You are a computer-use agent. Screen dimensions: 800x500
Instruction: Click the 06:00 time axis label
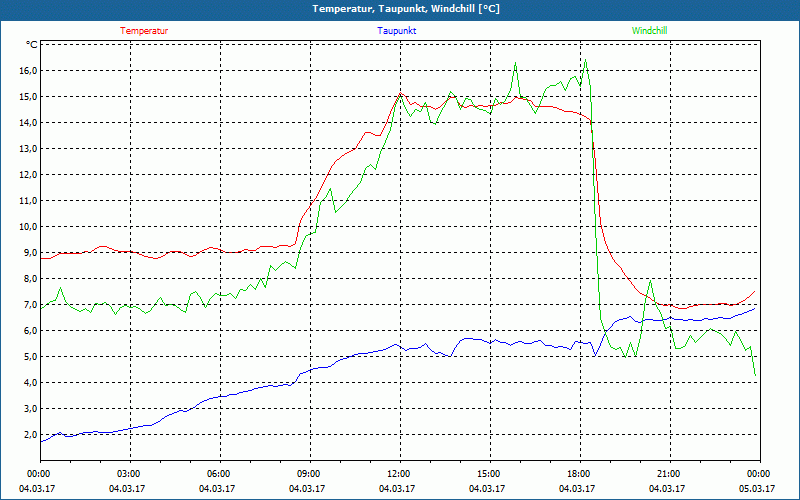pyautogui.click(x=220, y=474)
